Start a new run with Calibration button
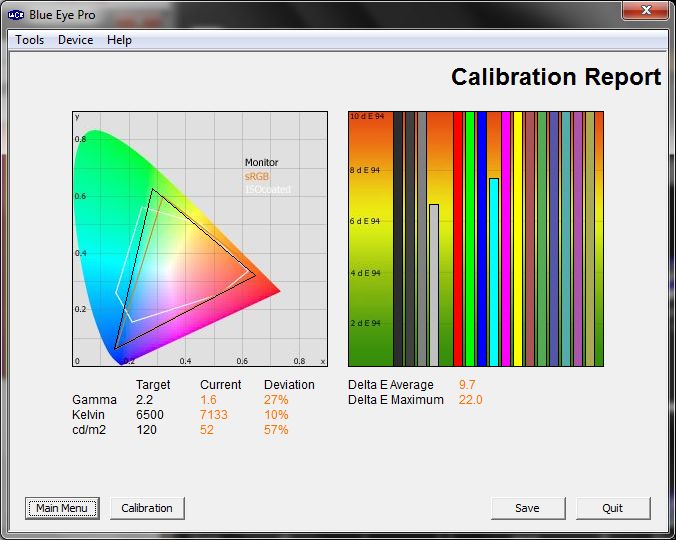This screenshot has width=676, height=540. pos(147,508)
